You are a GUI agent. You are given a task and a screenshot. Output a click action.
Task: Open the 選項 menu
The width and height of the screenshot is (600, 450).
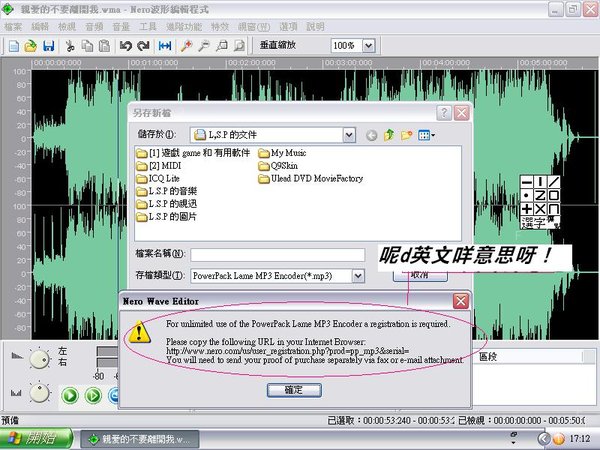point(288,27)
